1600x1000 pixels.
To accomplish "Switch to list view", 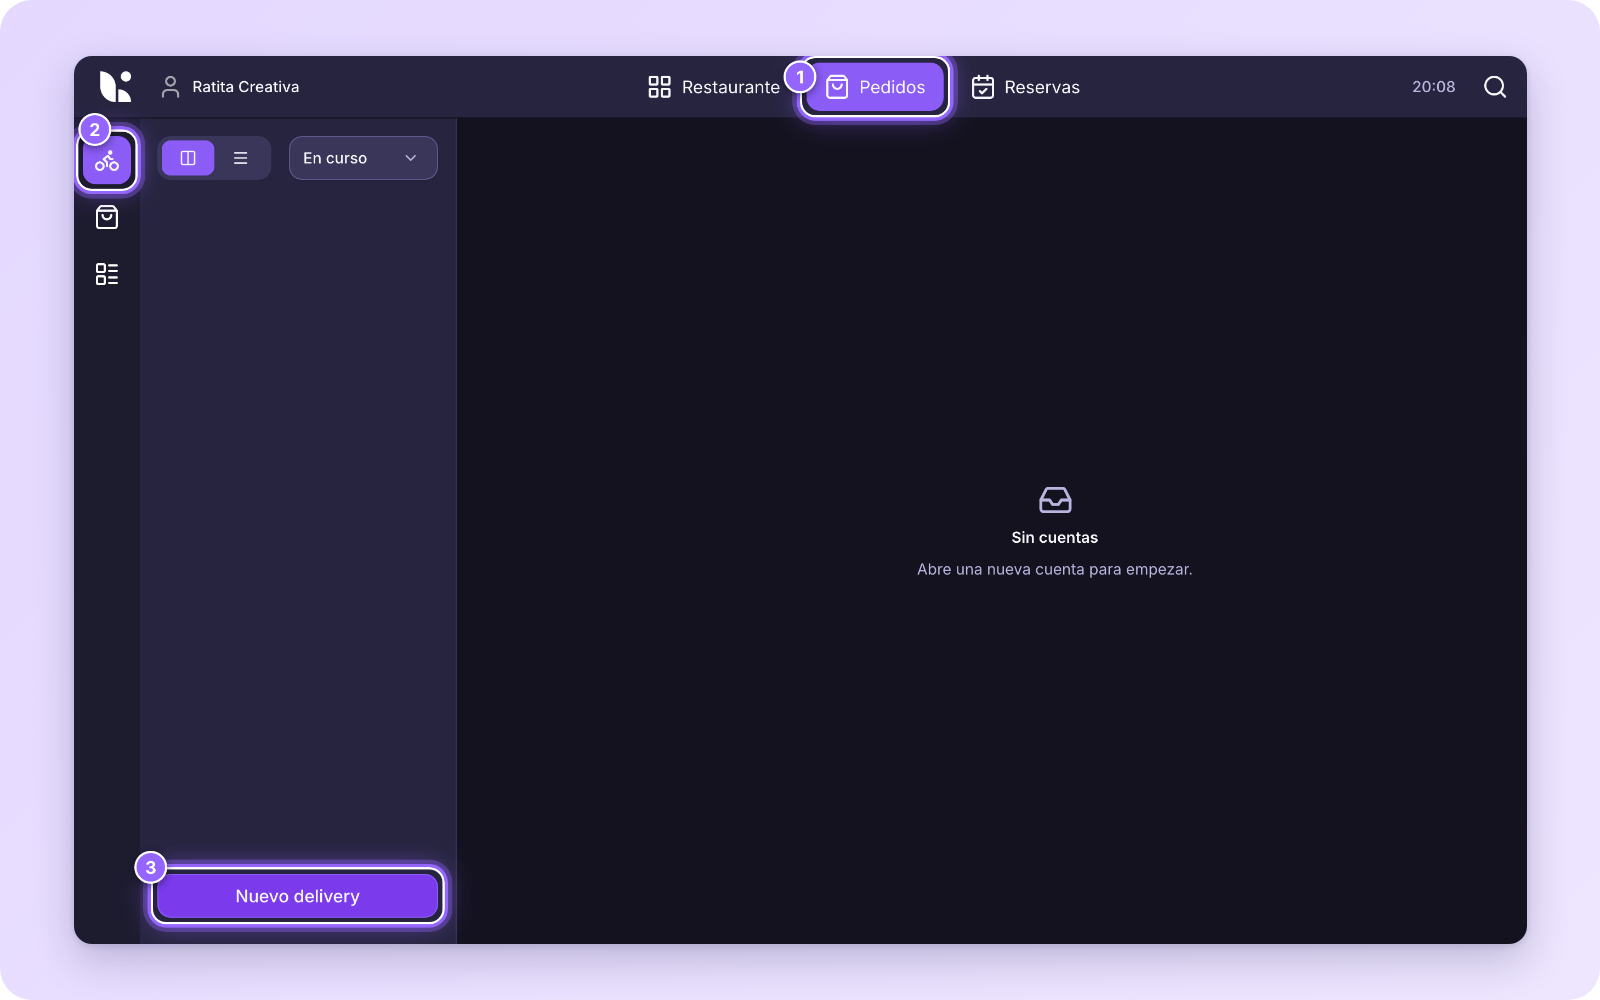I will pyautogui.click(x=241, y=158).
